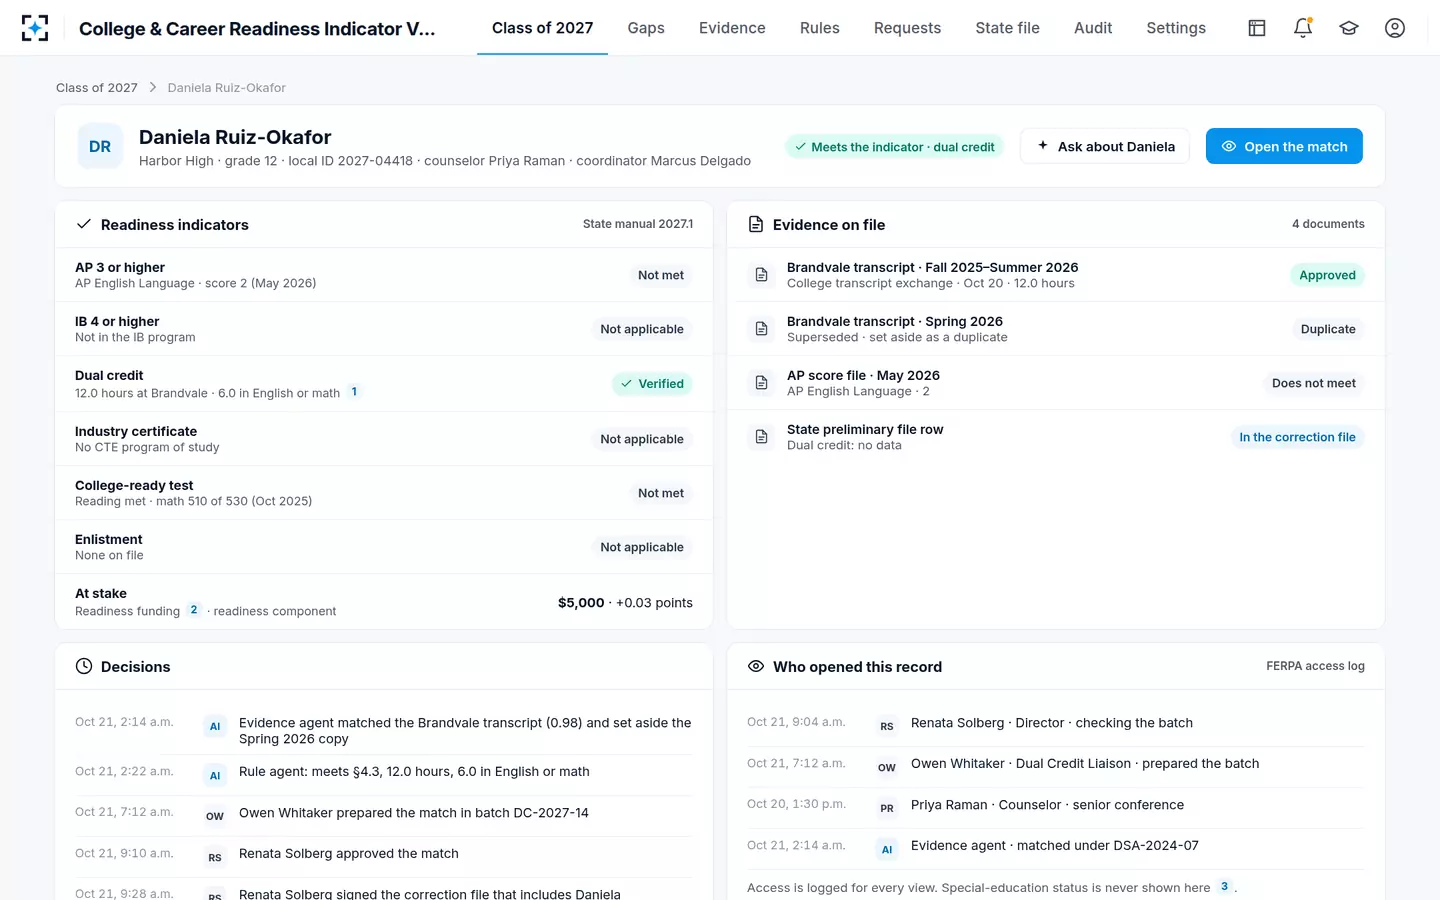The width and height of the screenshot is (1440, 900).
Task: Click document icon for AP score file
Action: (761, 383)
